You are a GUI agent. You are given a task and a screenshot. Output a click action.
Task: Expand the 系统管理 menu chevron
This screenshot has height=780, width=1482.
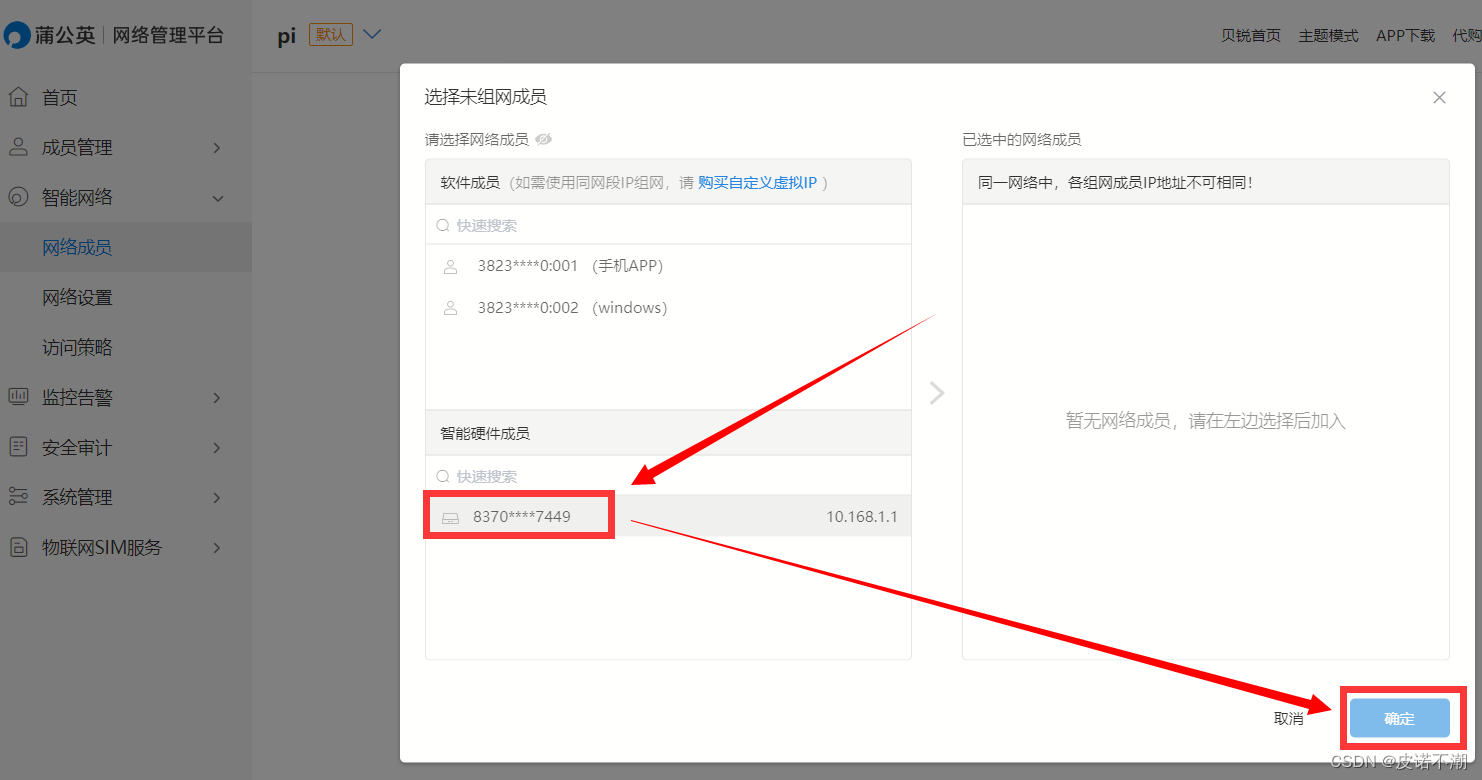click(x=217, y=498)
